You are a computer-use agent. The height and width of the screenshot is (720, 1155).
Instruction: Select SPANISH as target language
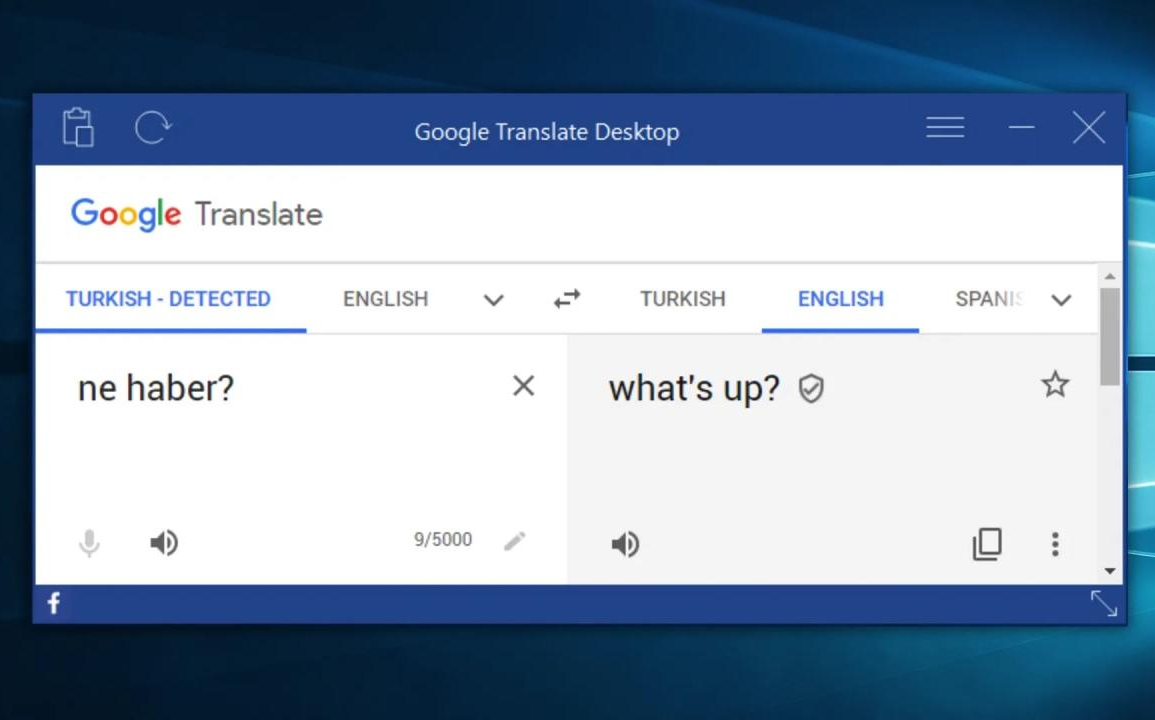click(989, 298)
